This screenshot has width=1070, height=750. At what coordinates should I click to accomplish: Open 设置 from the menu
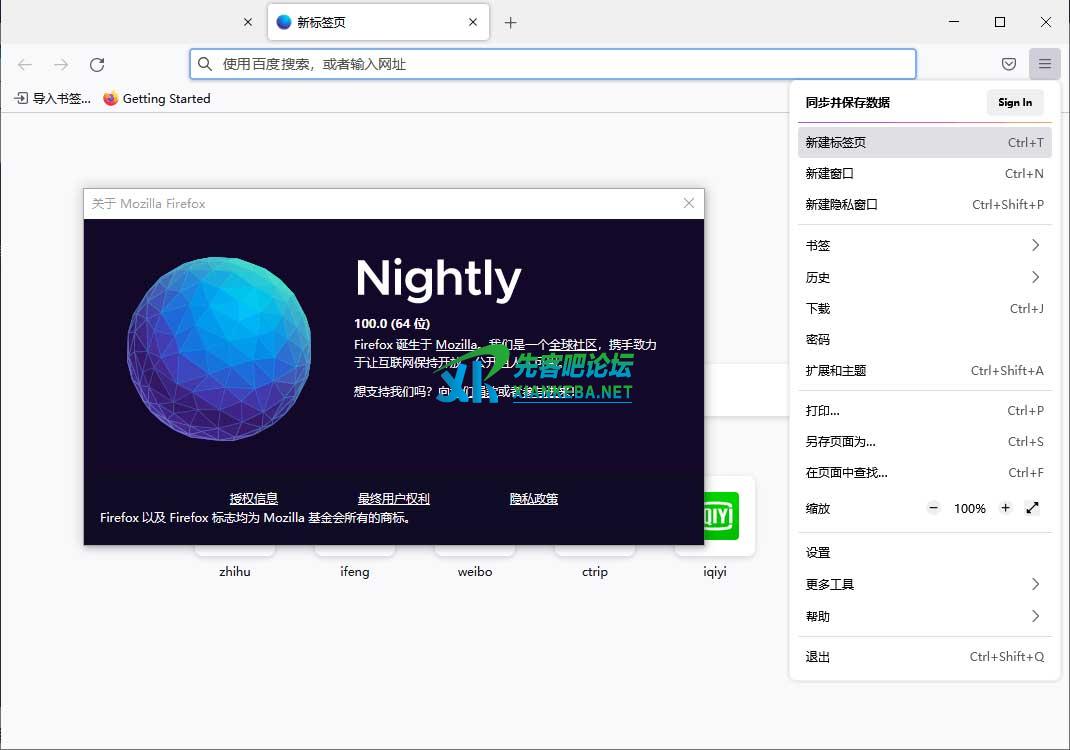click(818, 553)
